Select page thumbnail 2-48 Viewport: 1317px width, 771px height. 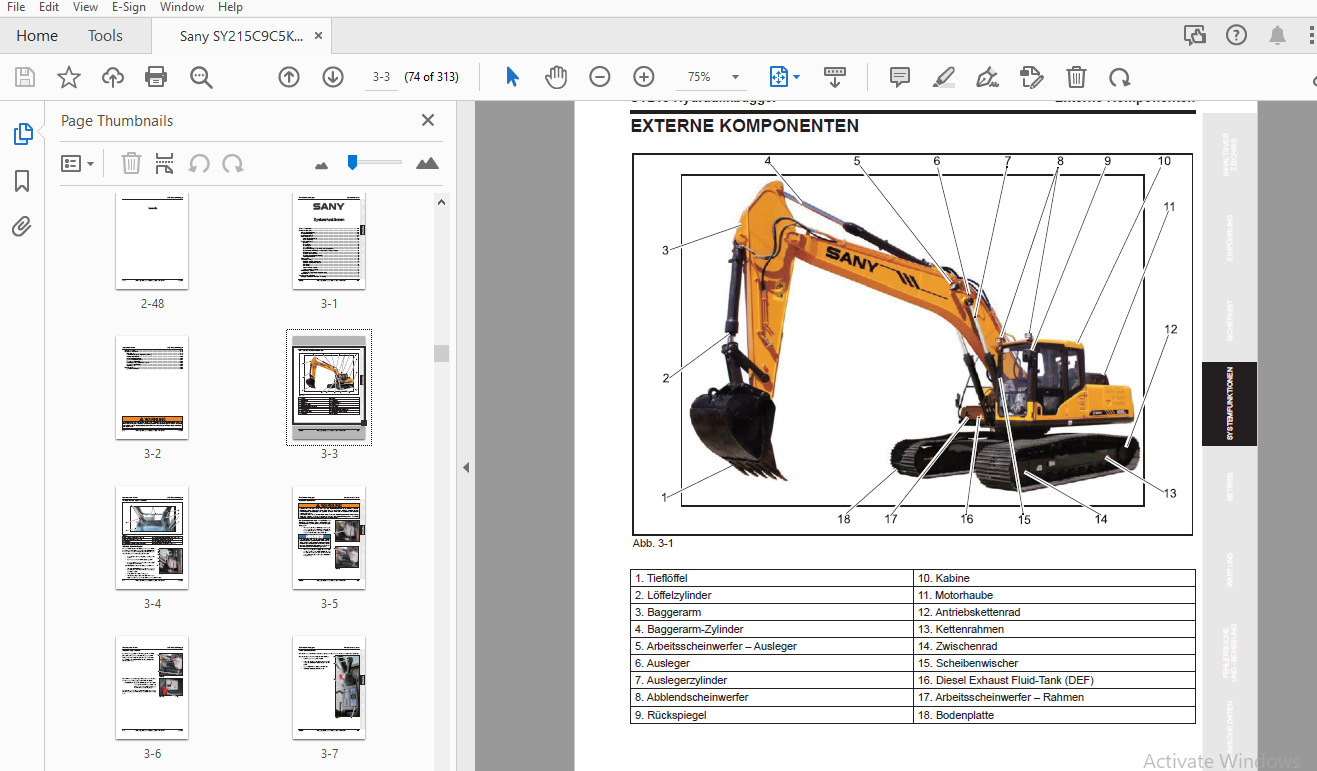(152, 241)
